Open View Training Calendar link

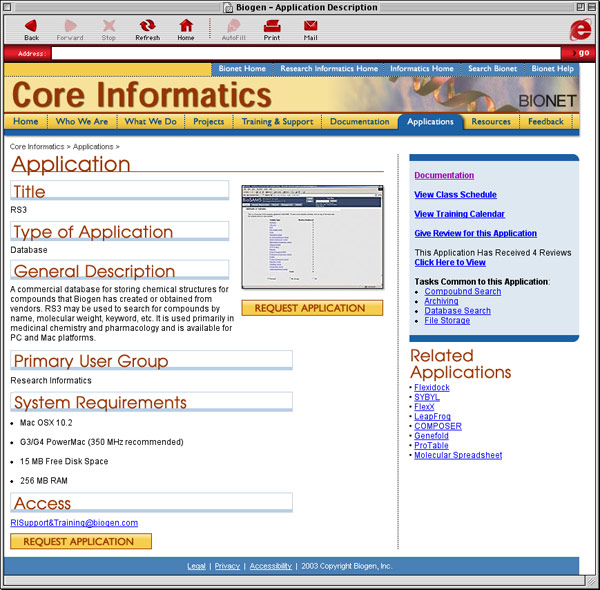click(459, 214)
